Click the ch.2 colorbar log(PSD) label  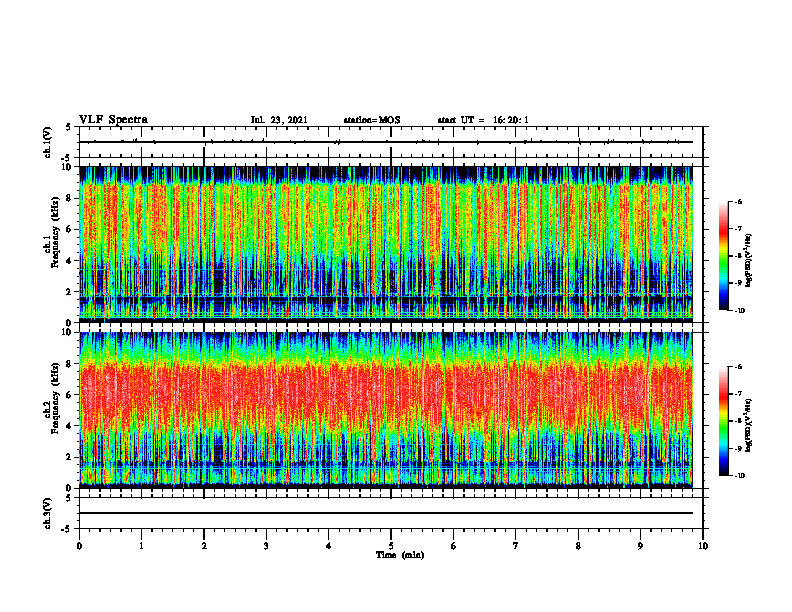coord(749,426)
